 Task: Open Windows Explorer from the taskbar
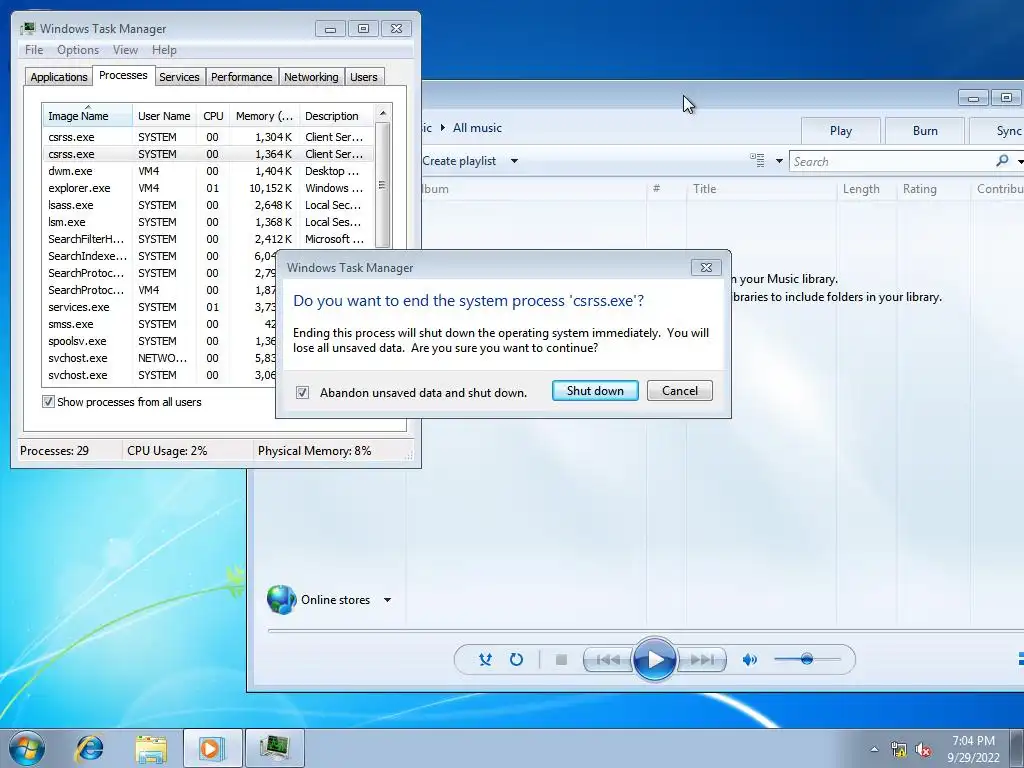coord(151,748)
